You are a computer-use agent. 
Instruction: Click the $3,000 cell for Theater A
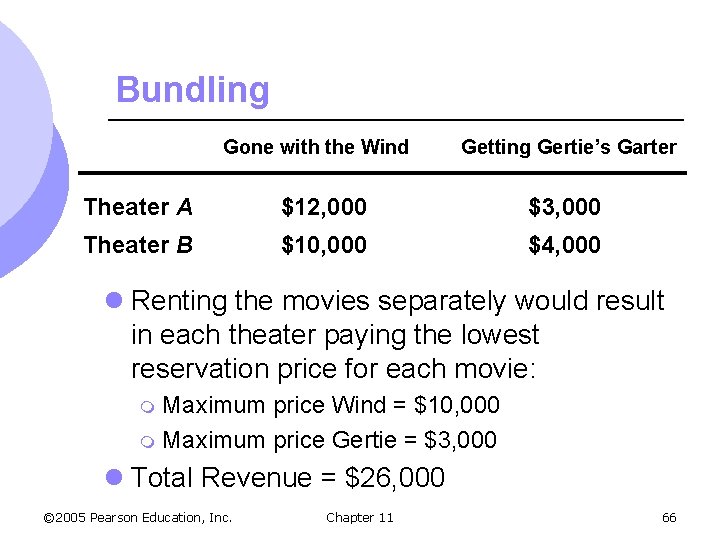pyautogui.click(x=564, y=207)
